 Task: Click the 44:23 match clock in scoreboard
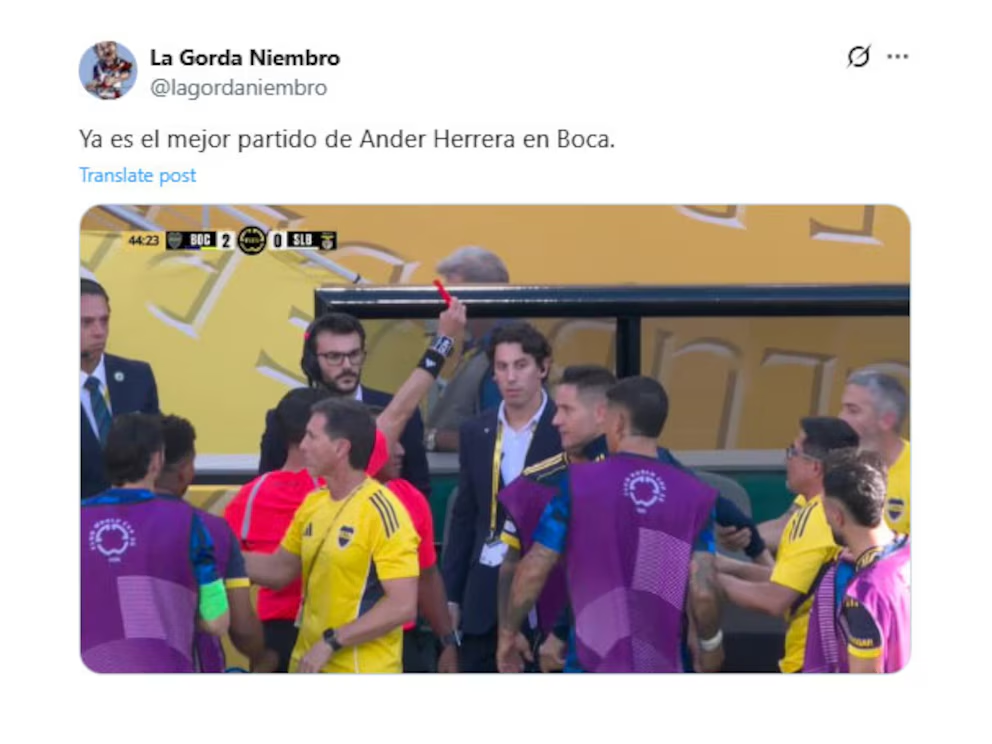point(144,240)
